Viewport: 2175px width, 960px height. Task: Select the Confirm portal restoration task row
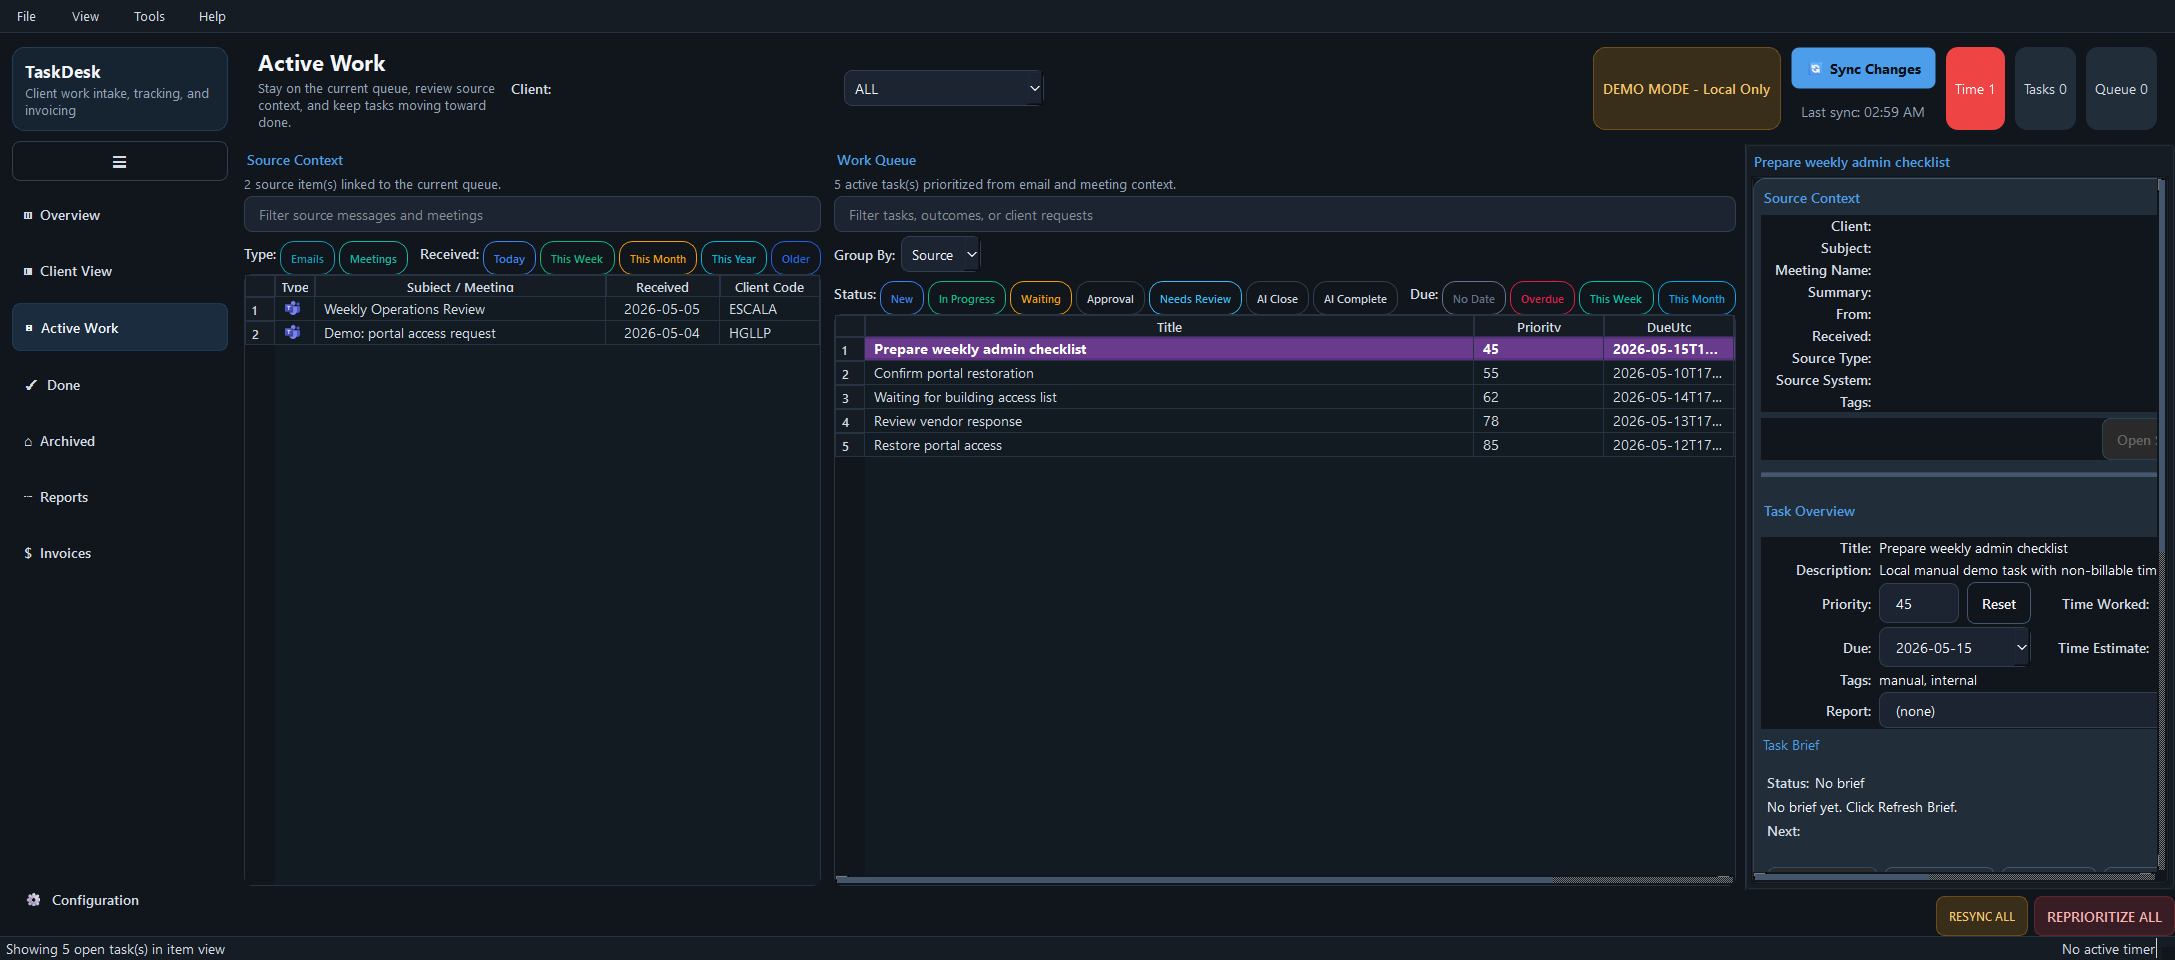(x=1284, y=373)
